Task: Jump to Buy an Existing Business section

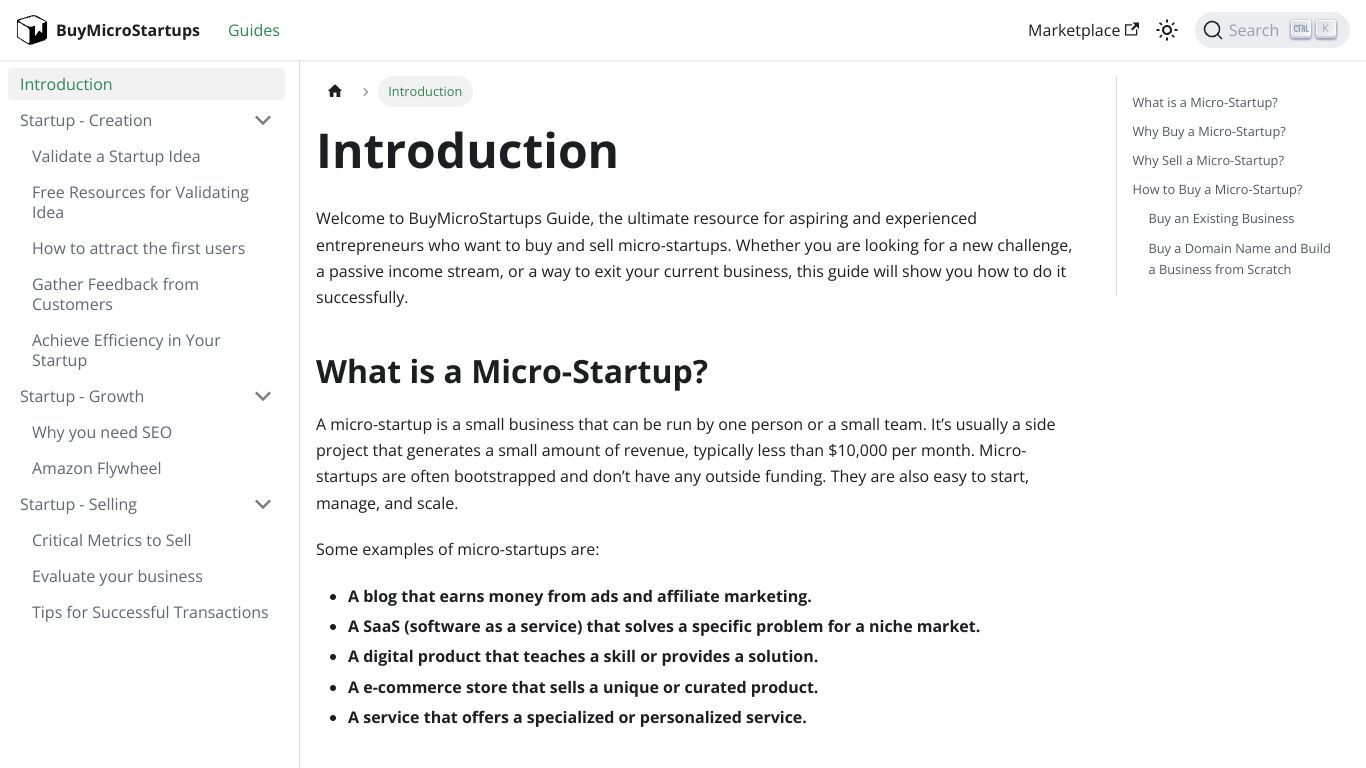Action: click(1221, 218)
